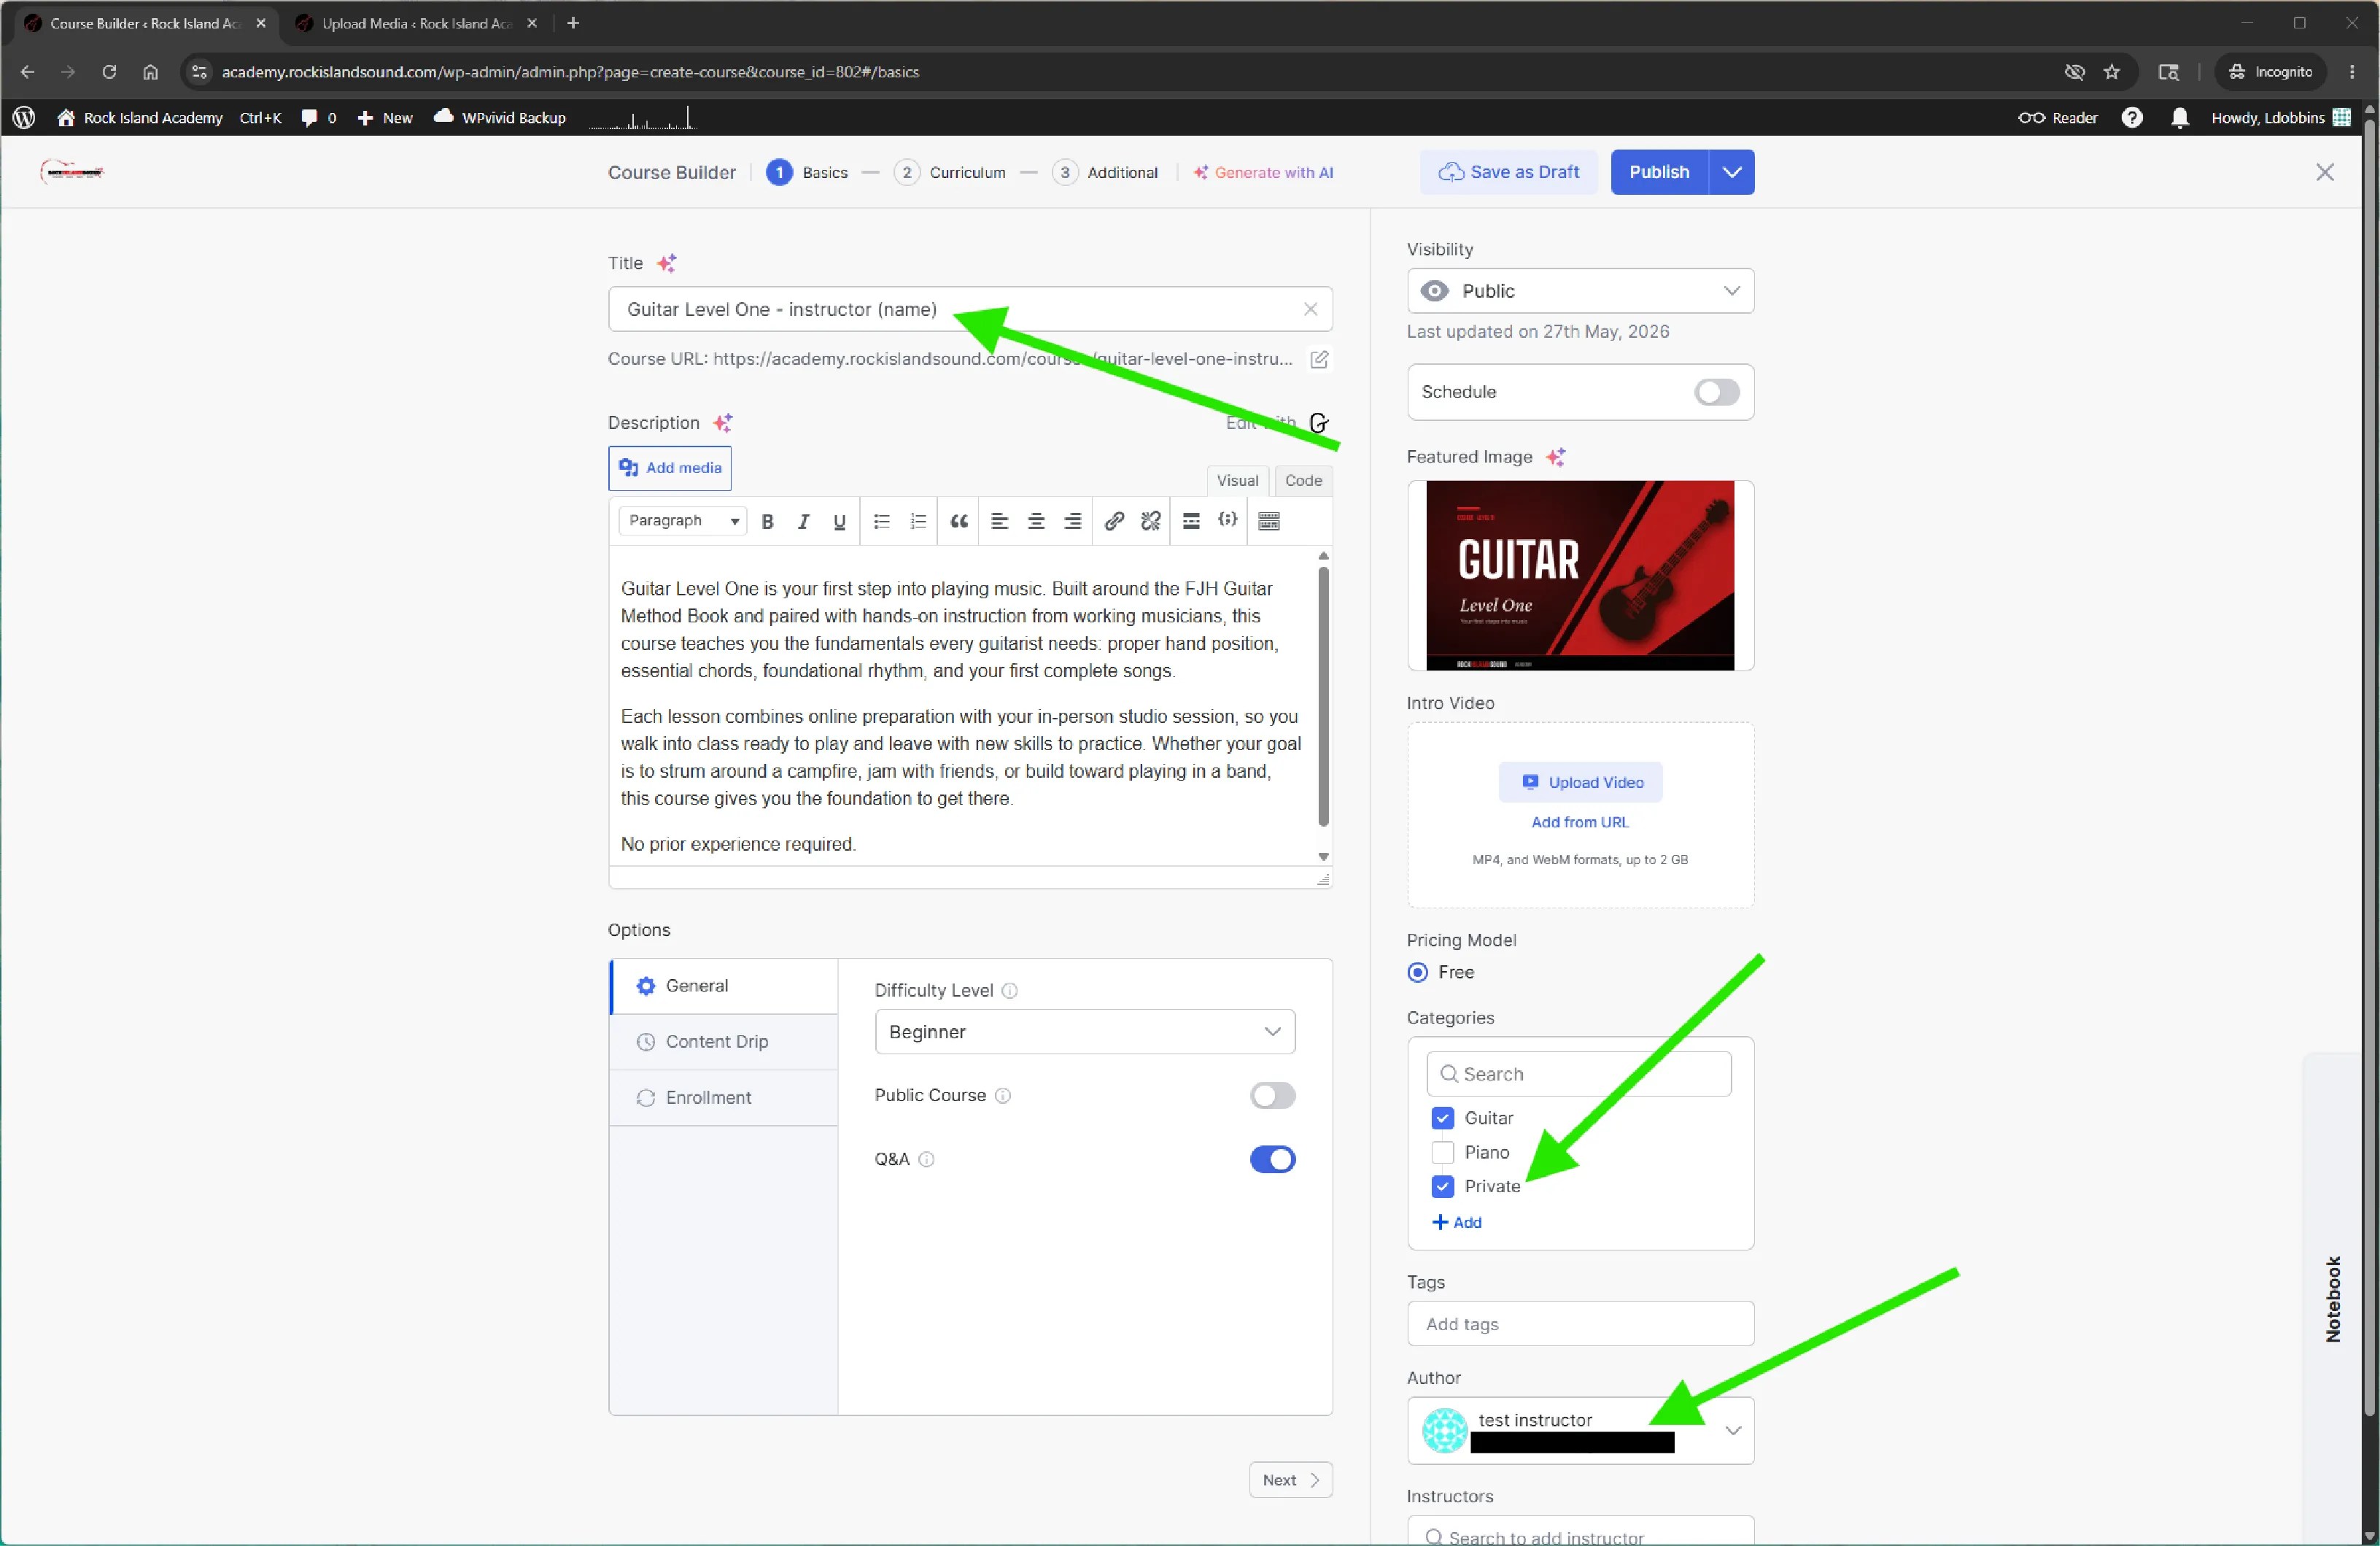Remove link from description text
The width and height of the screenshot is (2380, 1546).
coord(1150,521)
